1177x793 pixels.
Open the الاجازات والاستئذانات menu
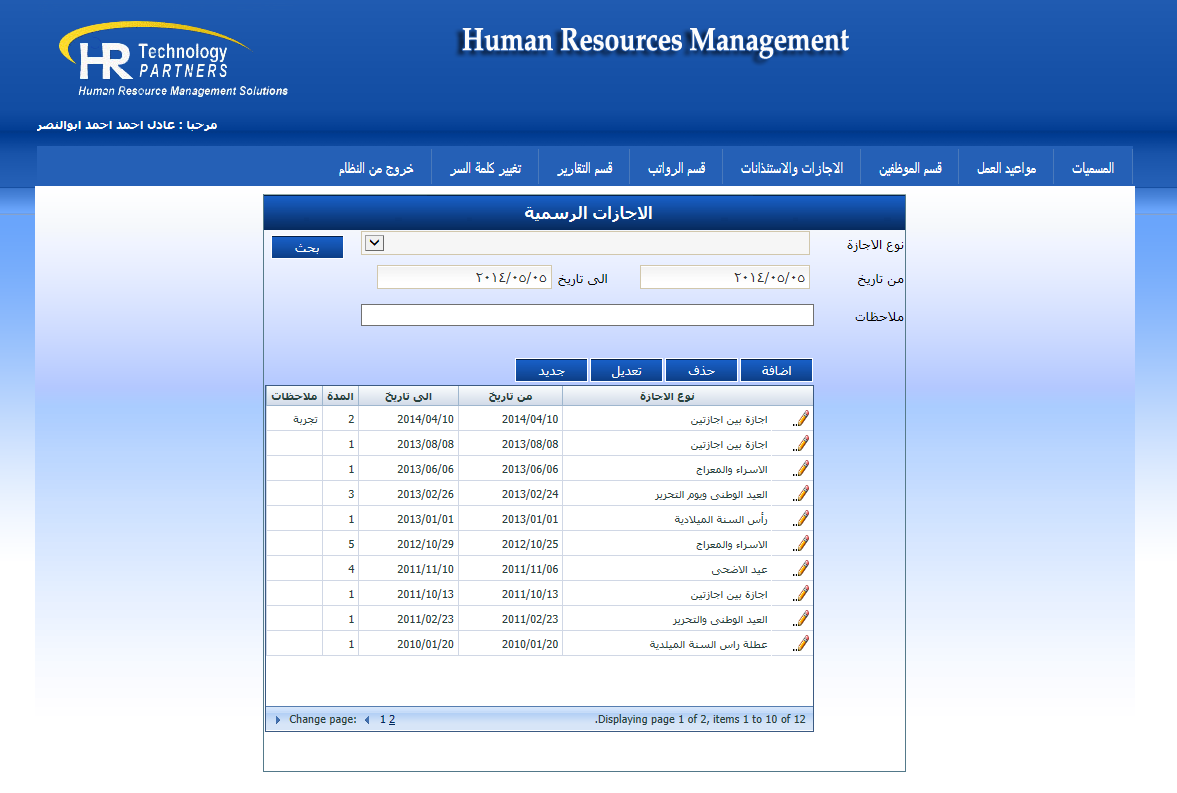[x=792, y=168]
